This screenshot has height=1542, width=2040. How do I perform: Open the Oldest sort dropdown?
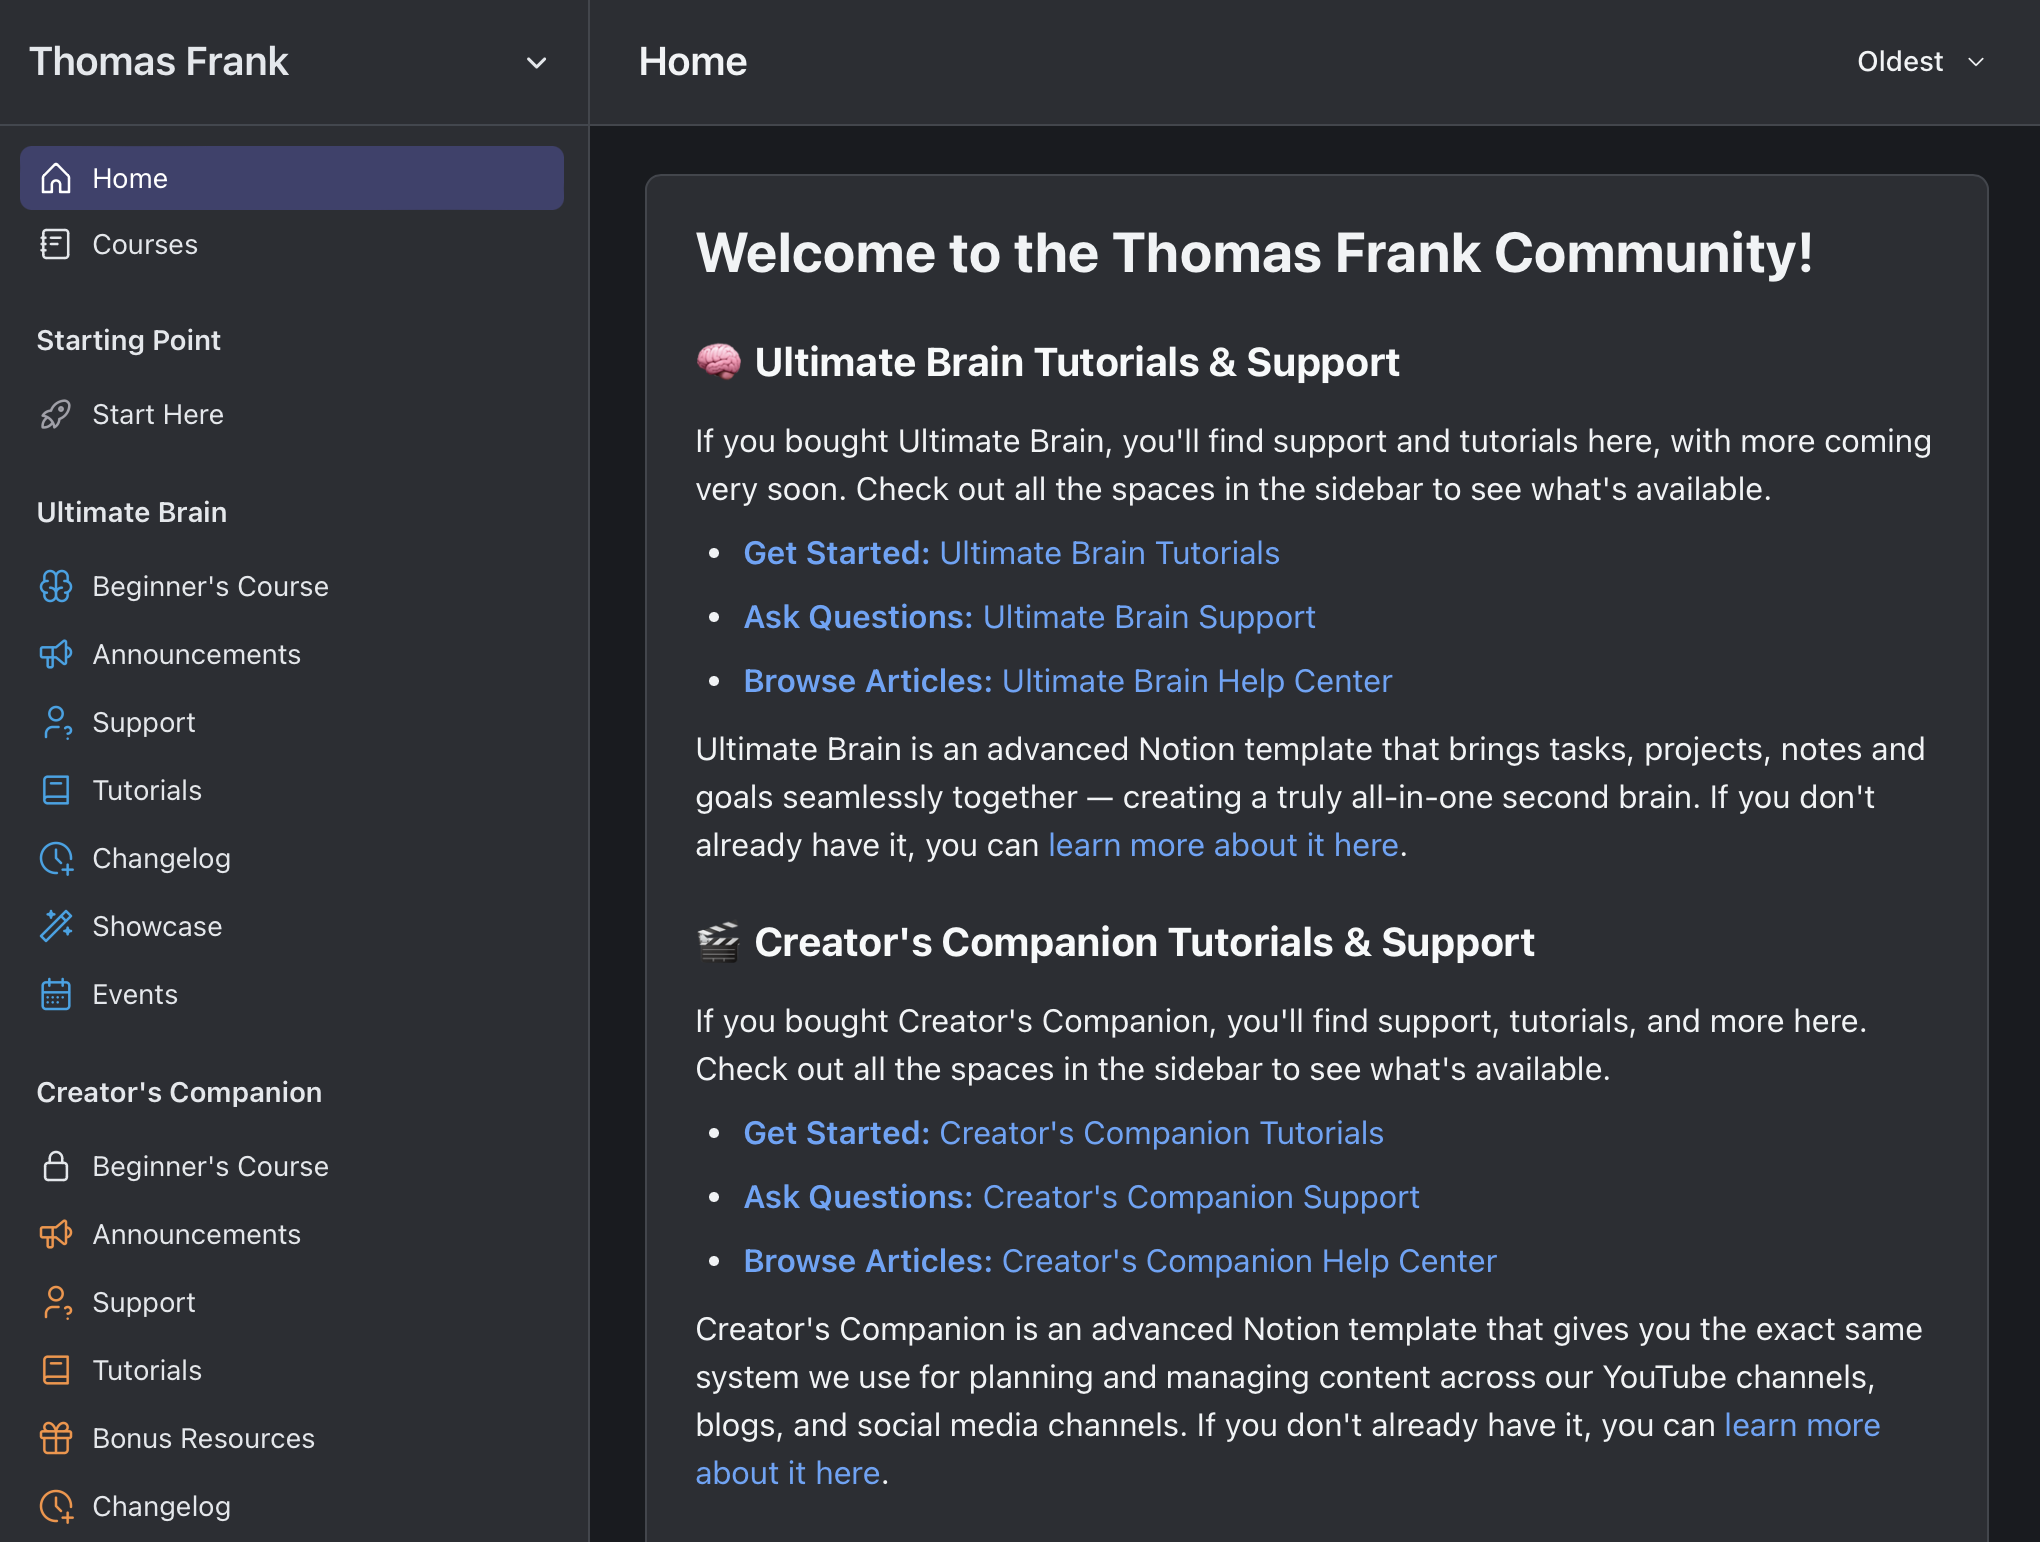1920,62
